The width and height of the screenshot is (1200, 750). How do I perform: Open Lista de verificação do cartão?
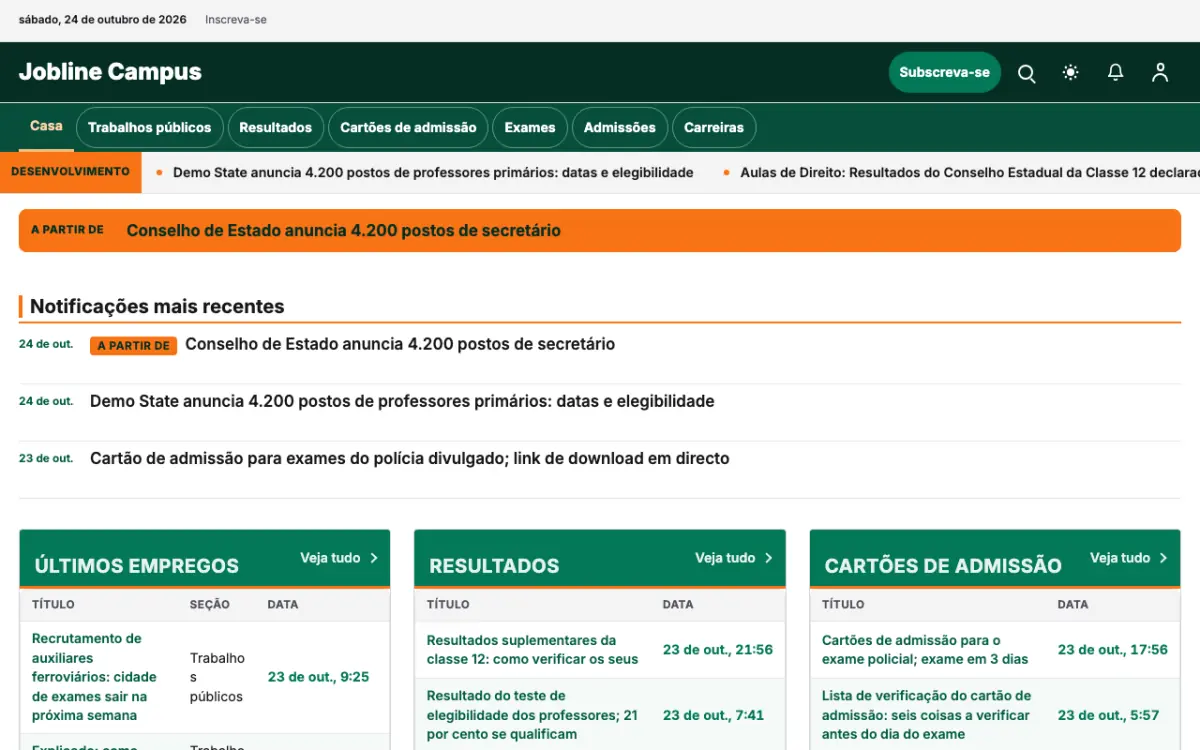[926, 715]
